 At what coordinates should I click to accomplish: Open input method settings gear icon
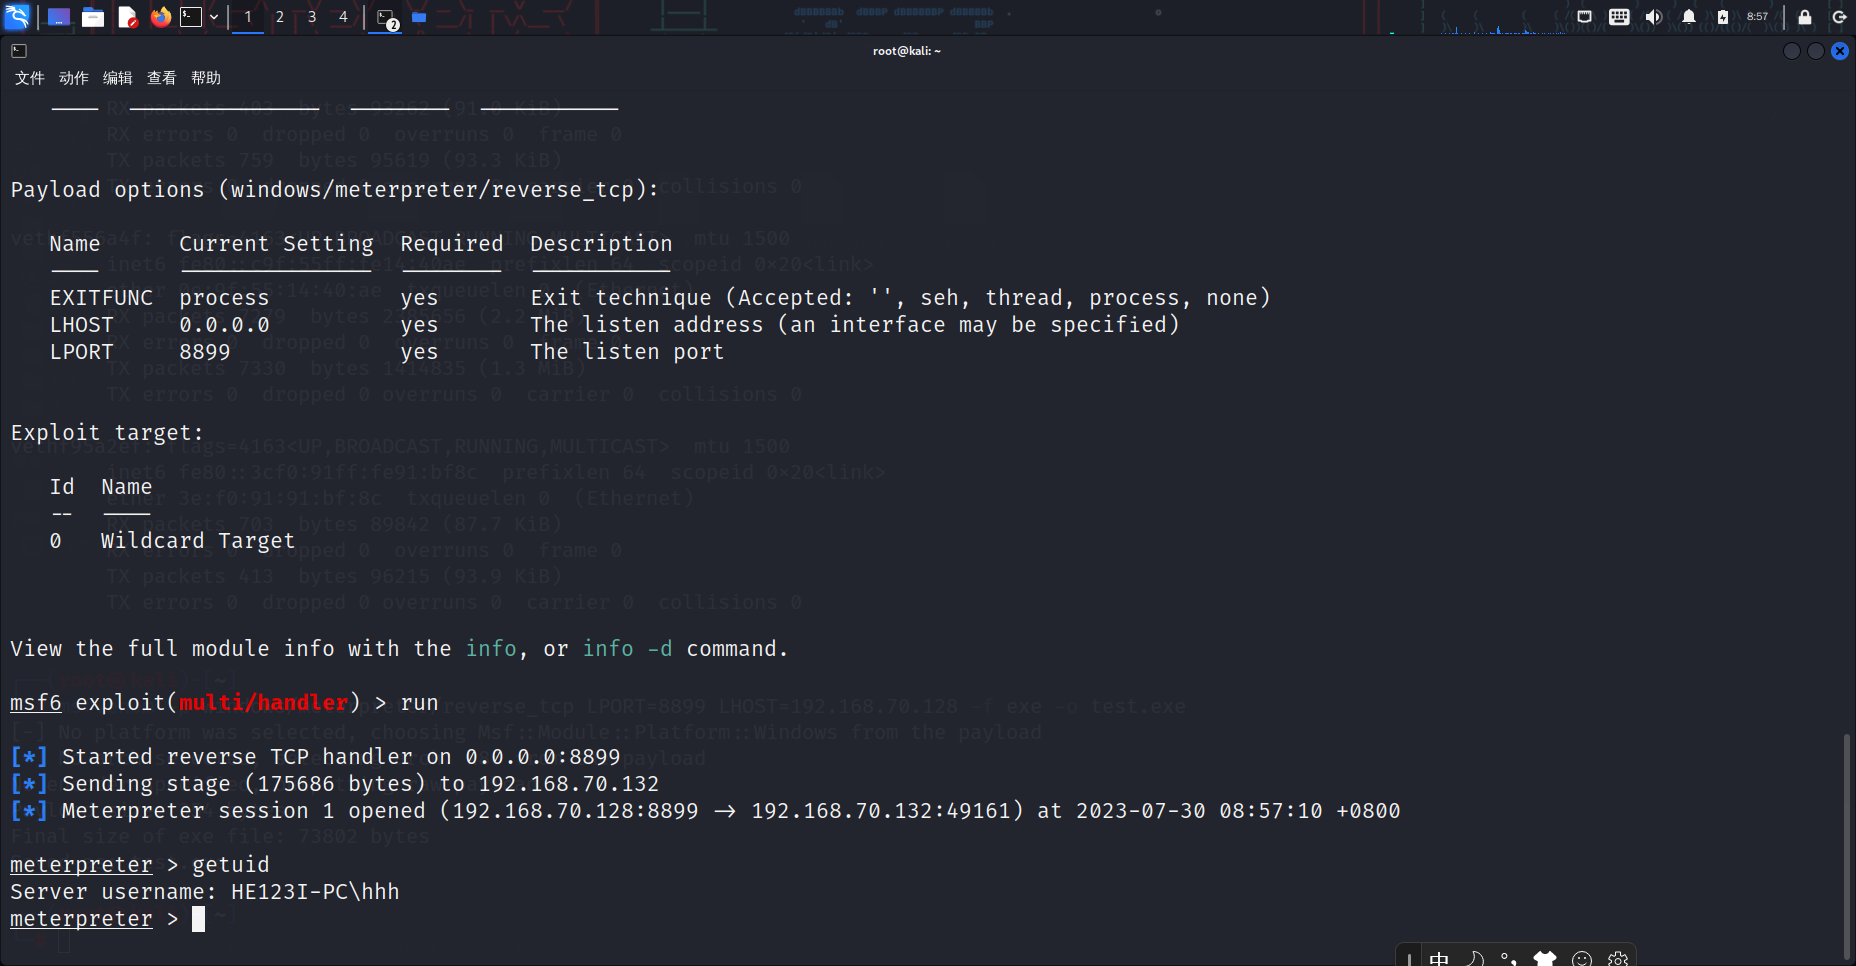1616,959
